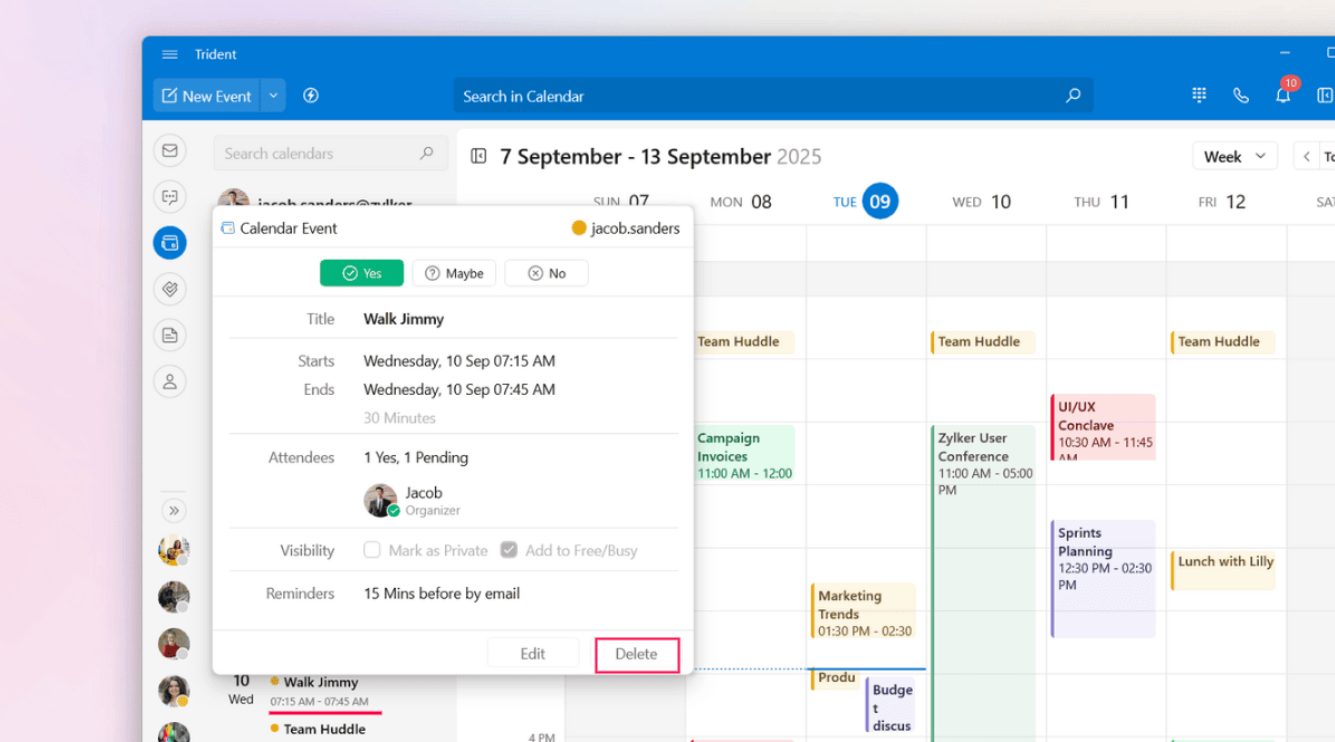Click the Edit button in event popup
Viewport: 1335px width, 742px height.
point(533,654)
